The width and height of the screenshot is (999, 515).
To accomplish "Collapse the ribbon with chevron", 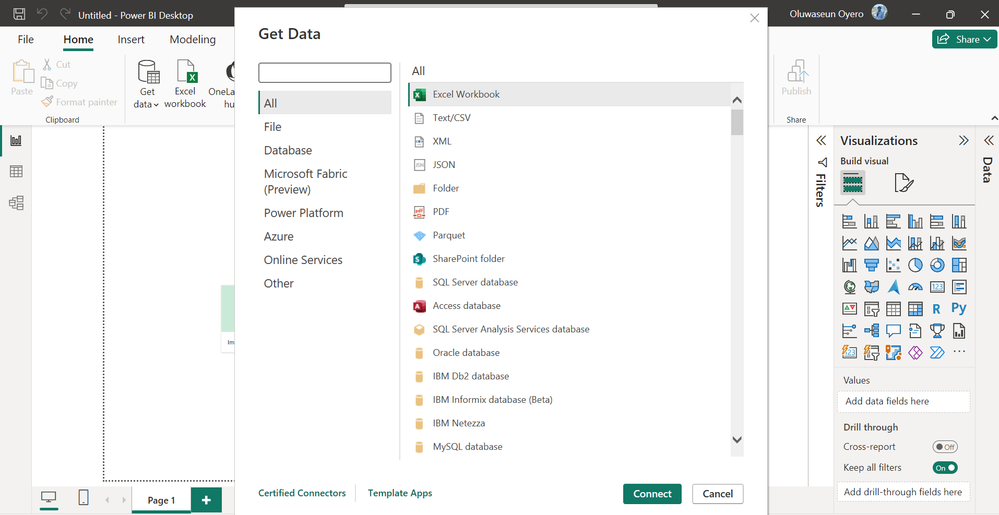I will pos(995,118).
